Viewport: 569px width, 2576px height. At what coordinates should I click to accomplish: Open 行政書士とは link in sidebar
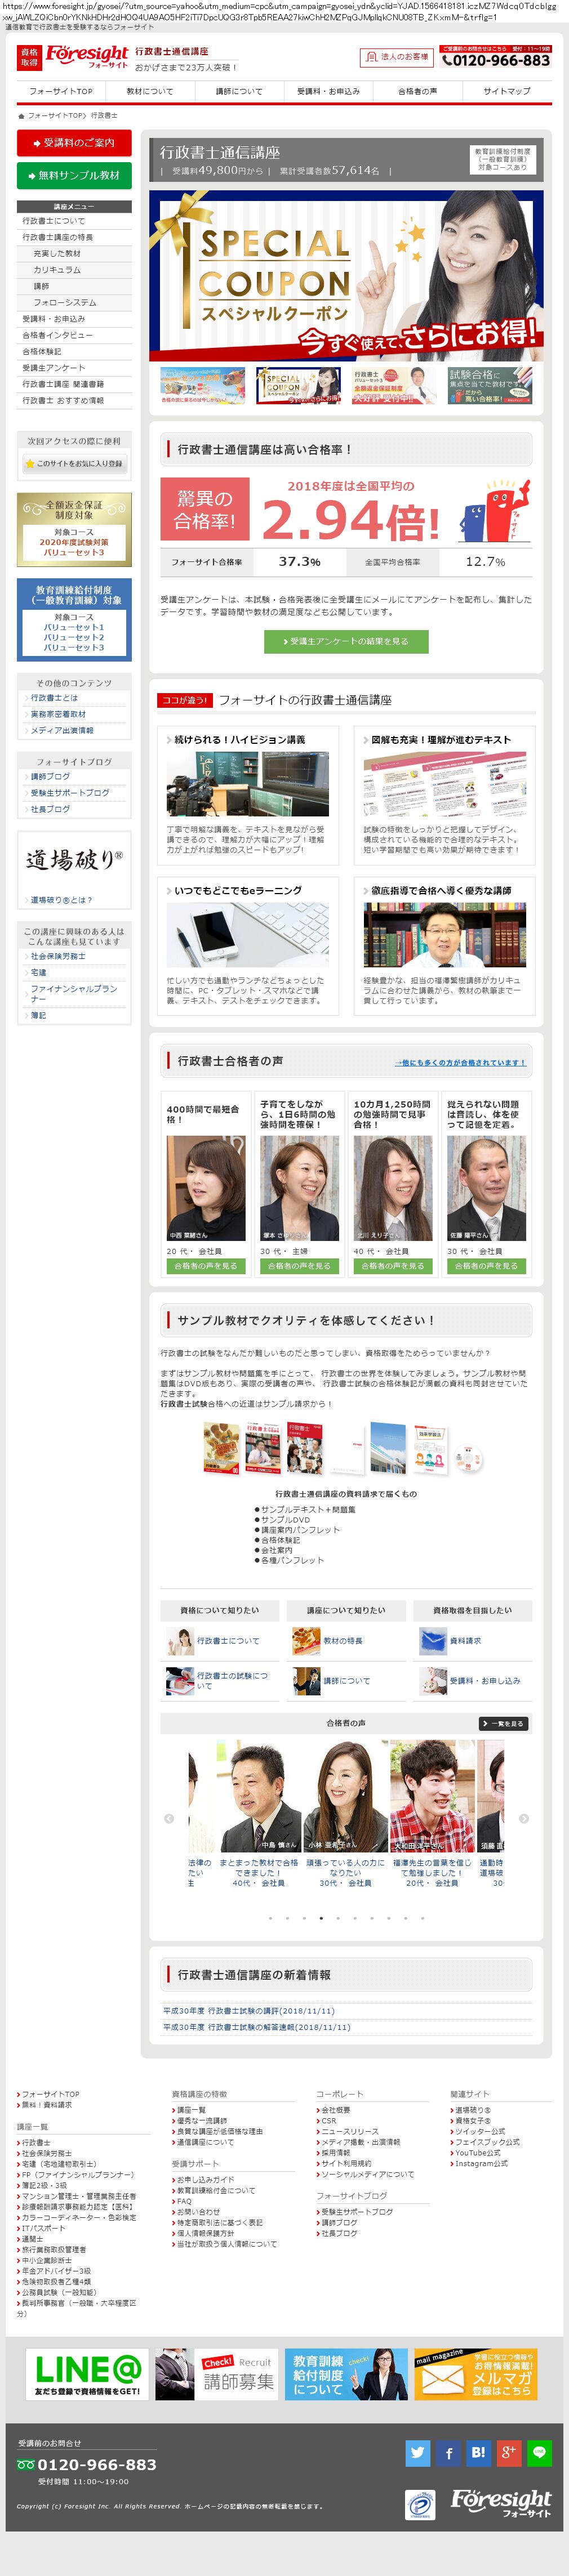[54, 698]
